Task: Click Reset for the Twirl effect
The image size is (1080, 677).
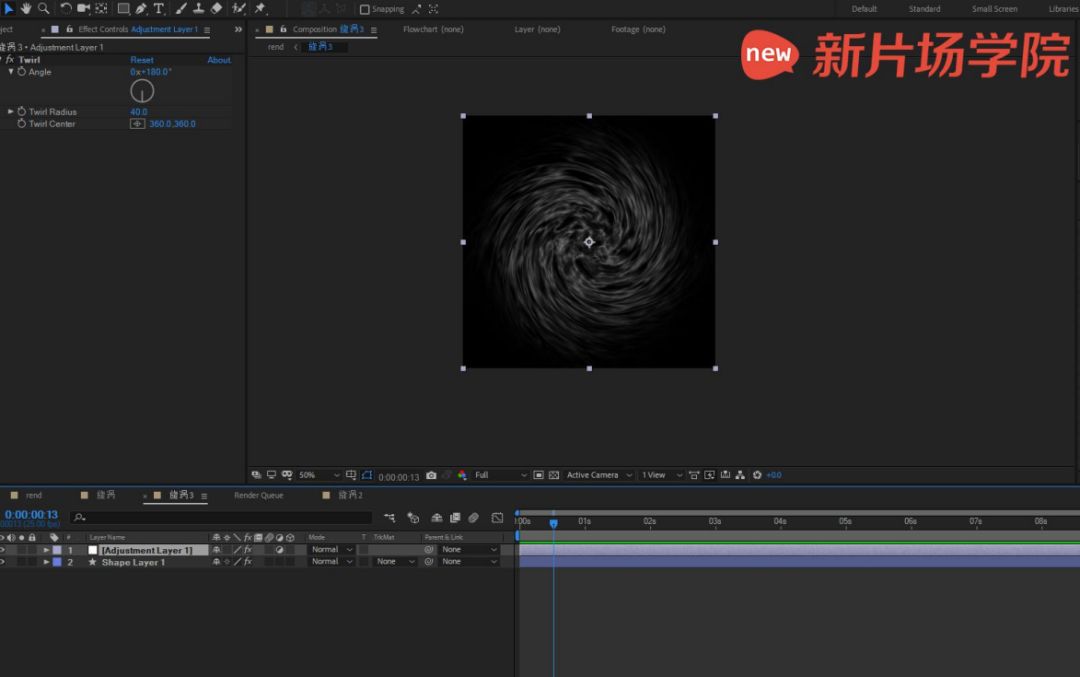Action: (x=142, y=60)
